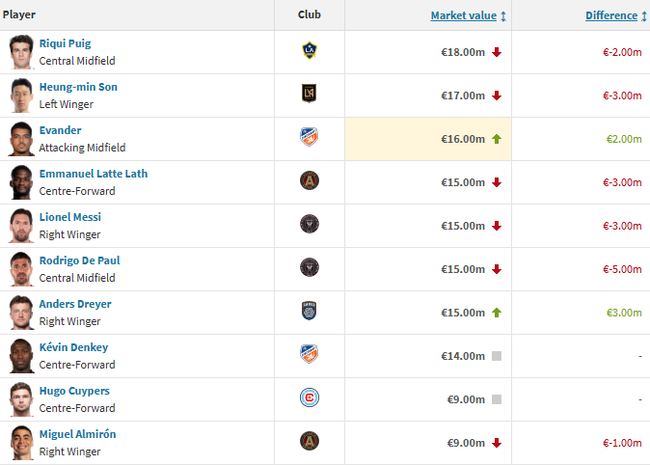Open Emmanuel Latte Lath's profile
The width and height of the screenshot is (650, 465).
click(x=93, y=174)
